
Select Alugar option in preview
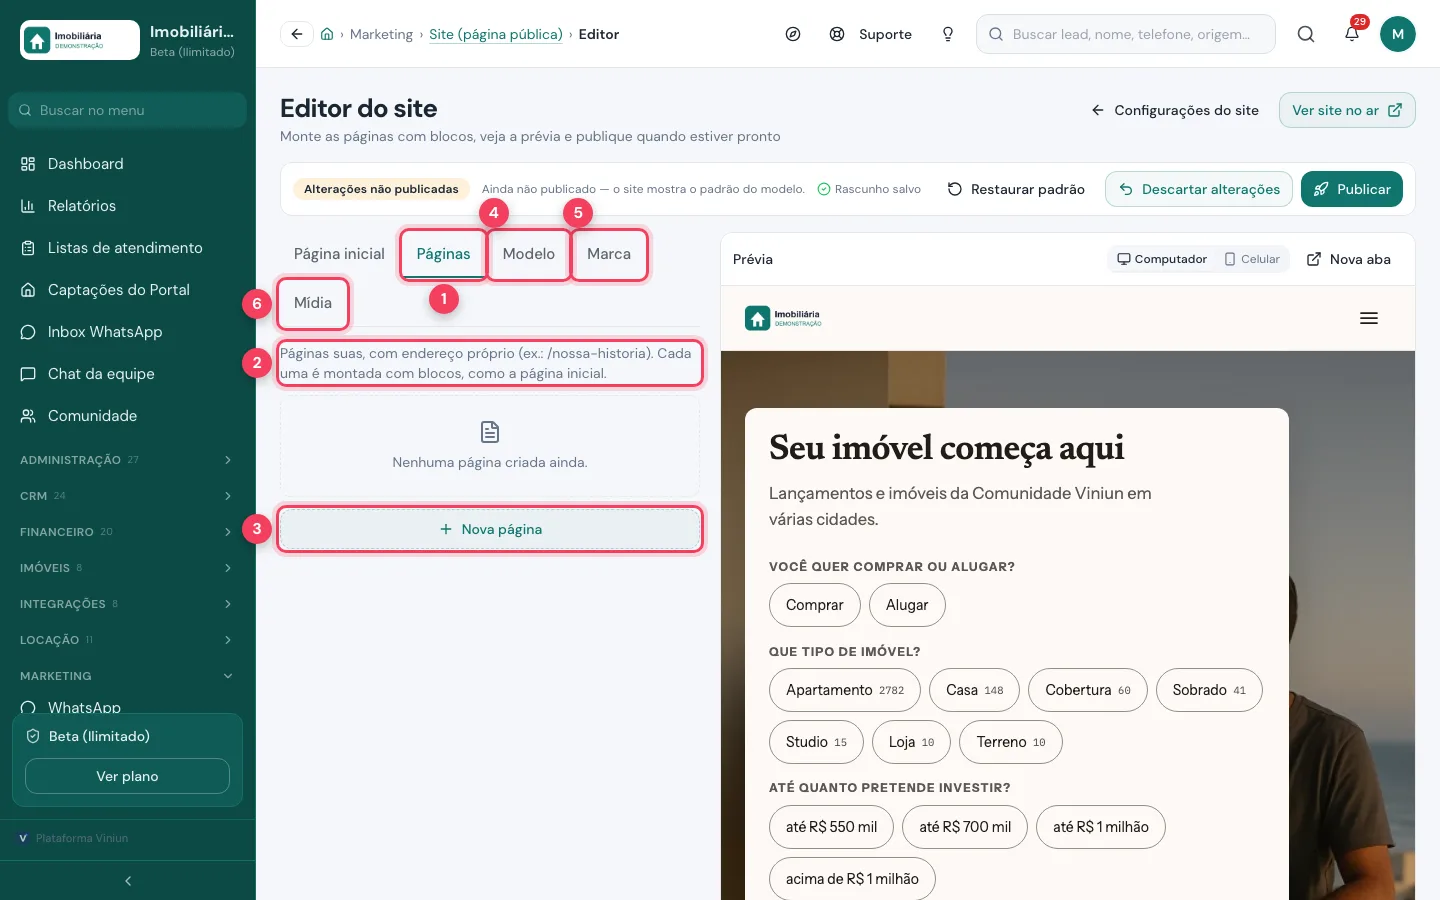click(907, 605)
